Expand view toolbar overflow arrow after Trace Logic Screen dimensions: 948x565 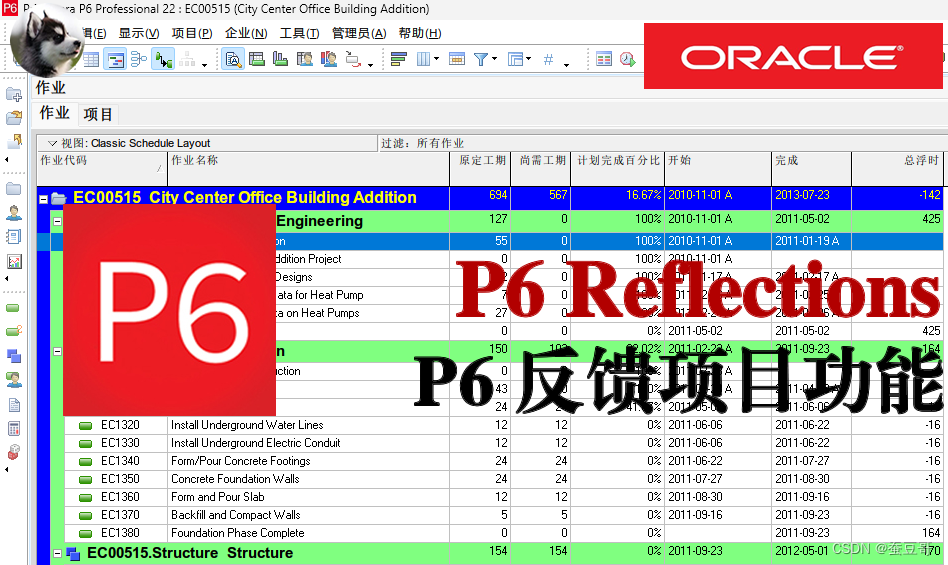point(371,64)
